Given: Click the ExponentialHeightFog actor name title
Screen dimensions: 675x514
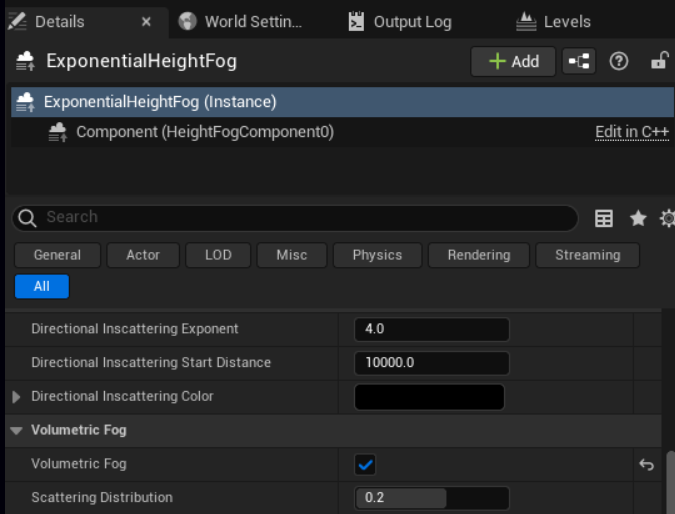Looking at the screenshot, I should (142, 61).
